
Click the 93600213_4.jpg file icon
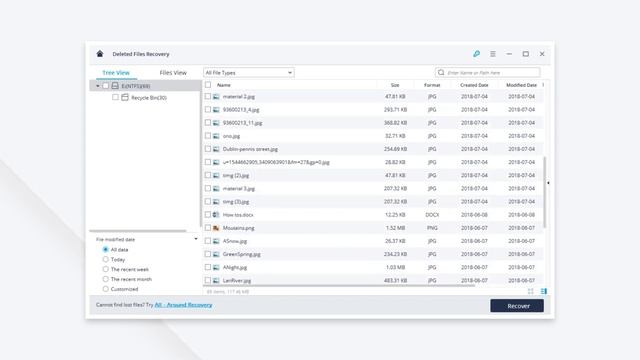216,109
